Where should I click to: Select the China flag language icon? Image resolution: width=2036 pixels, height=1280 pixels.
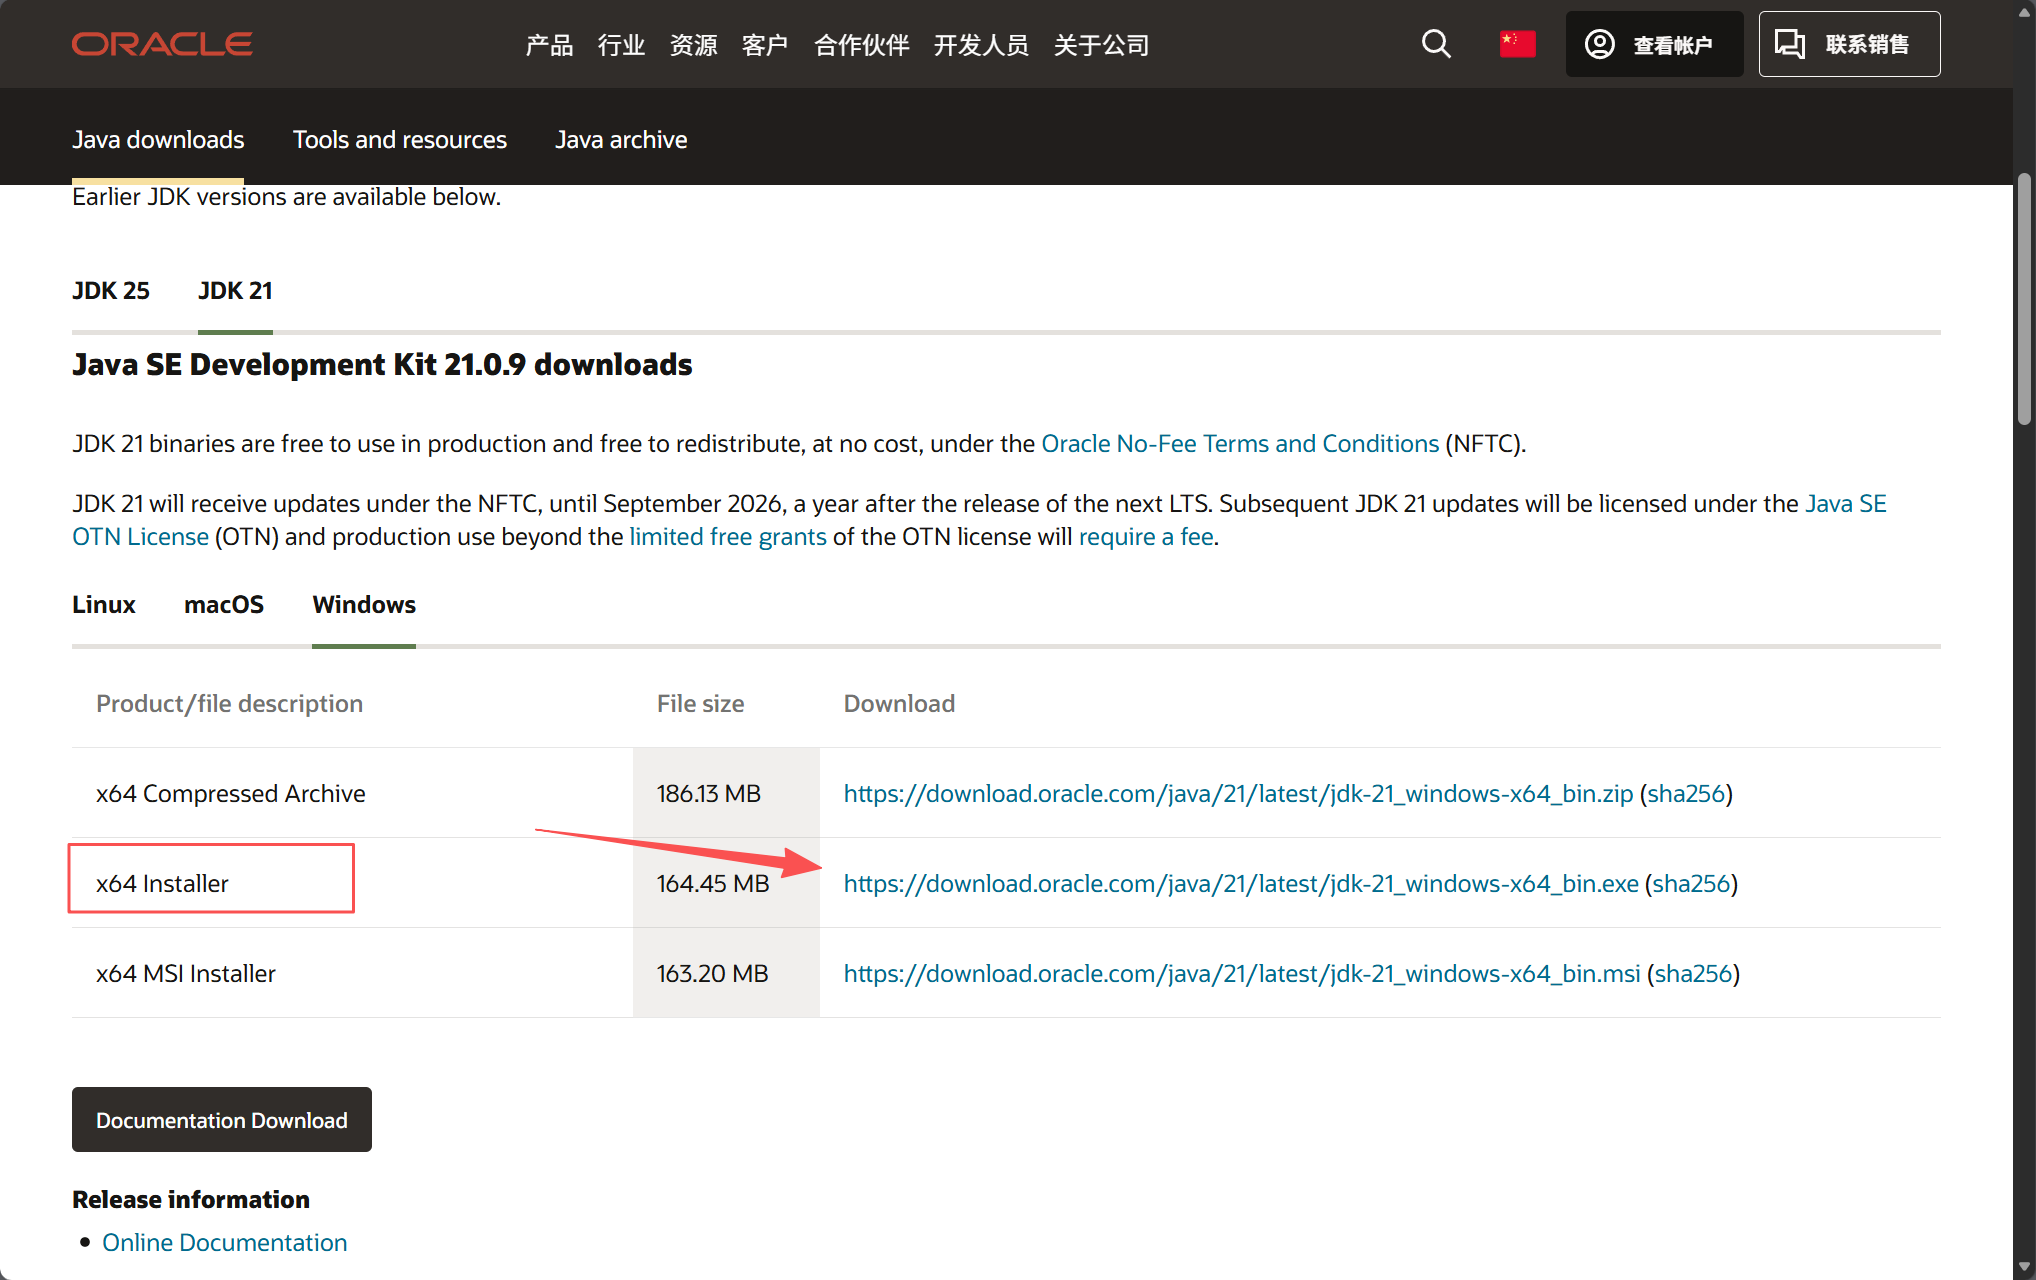[1517, 43]
